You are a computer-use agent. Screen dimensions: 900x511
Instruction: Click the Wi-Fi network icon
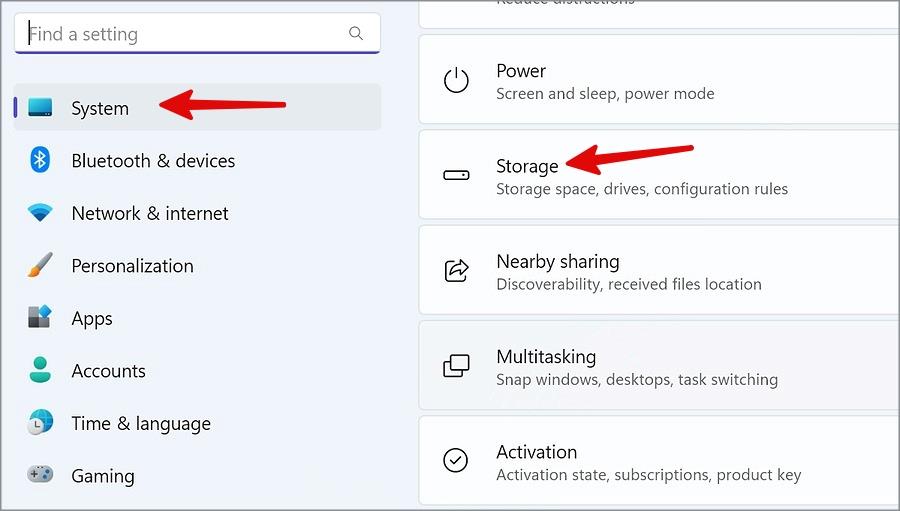40,213
